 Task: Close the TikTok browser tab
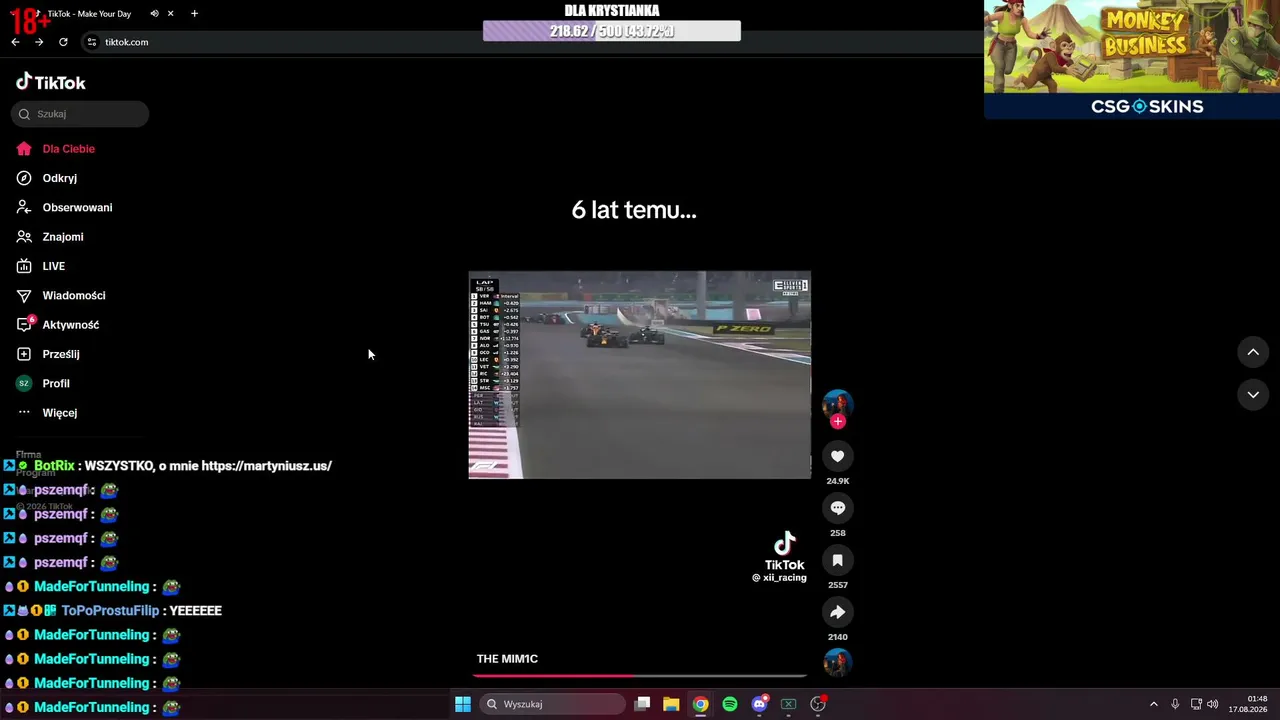click(170, 14)
